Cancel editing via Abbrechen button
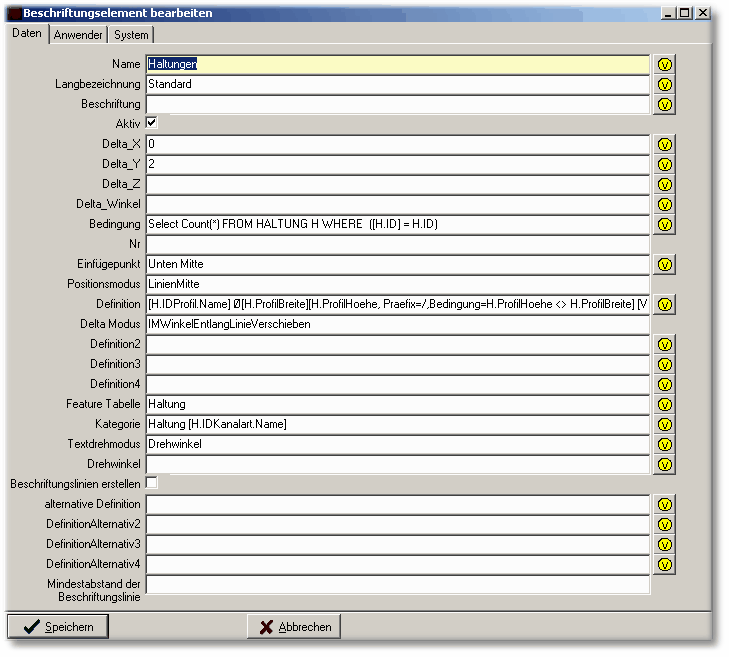 (x=294, y=627)
